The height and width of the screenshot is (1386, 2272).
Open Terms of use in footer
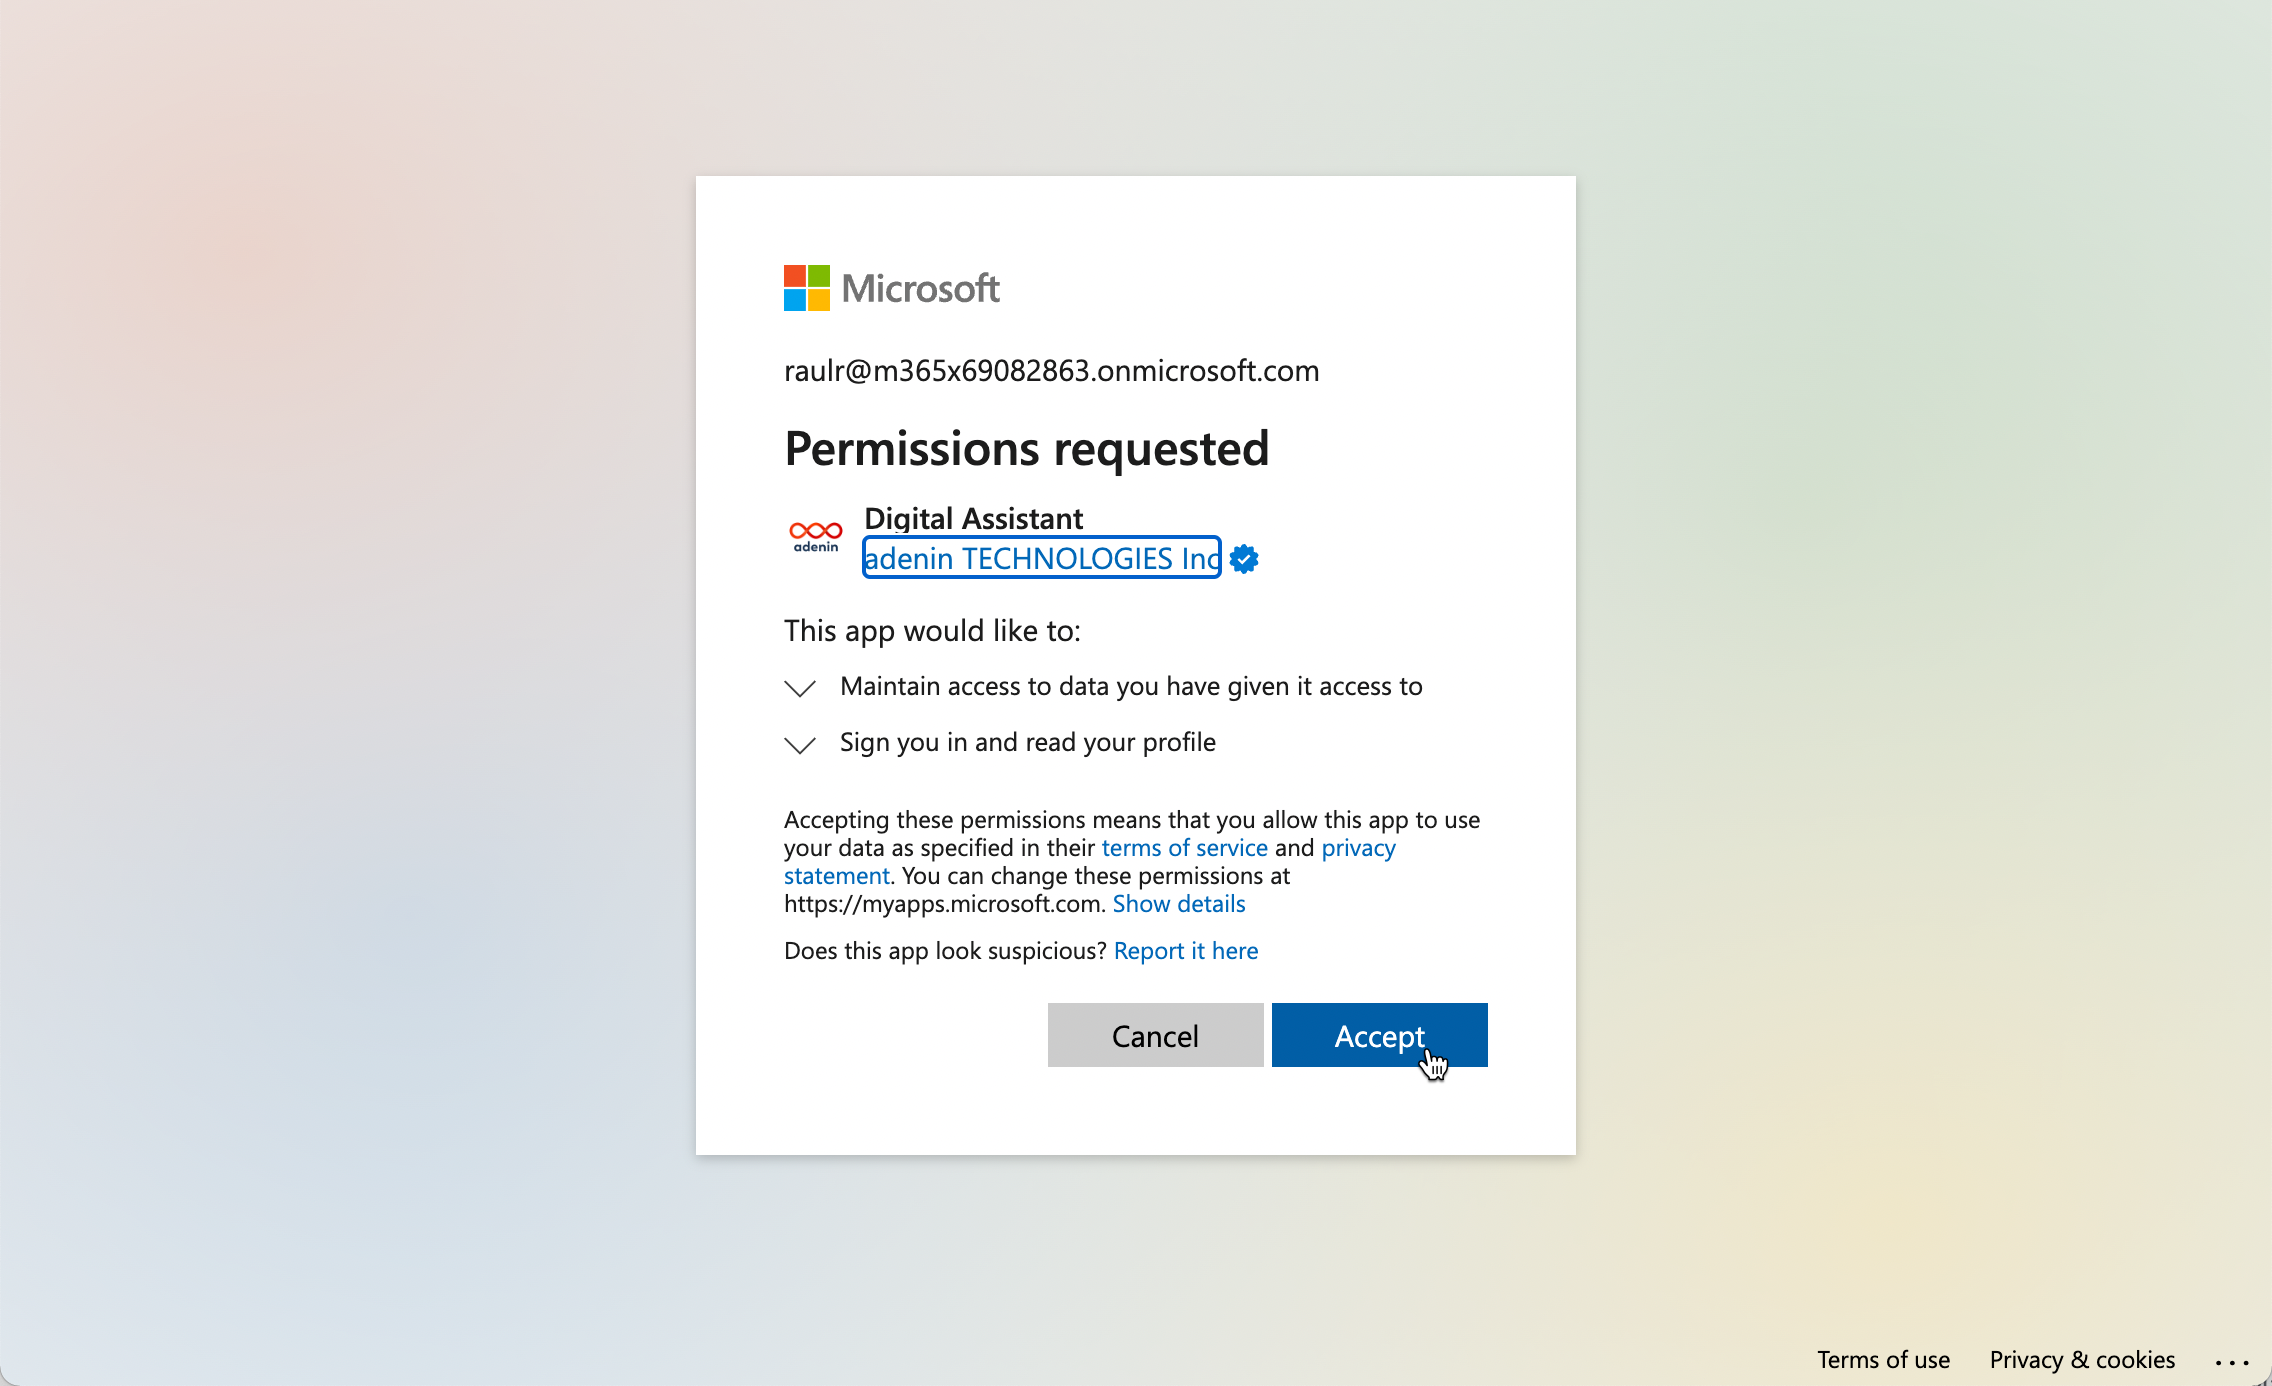(x=1883, y=1360)
